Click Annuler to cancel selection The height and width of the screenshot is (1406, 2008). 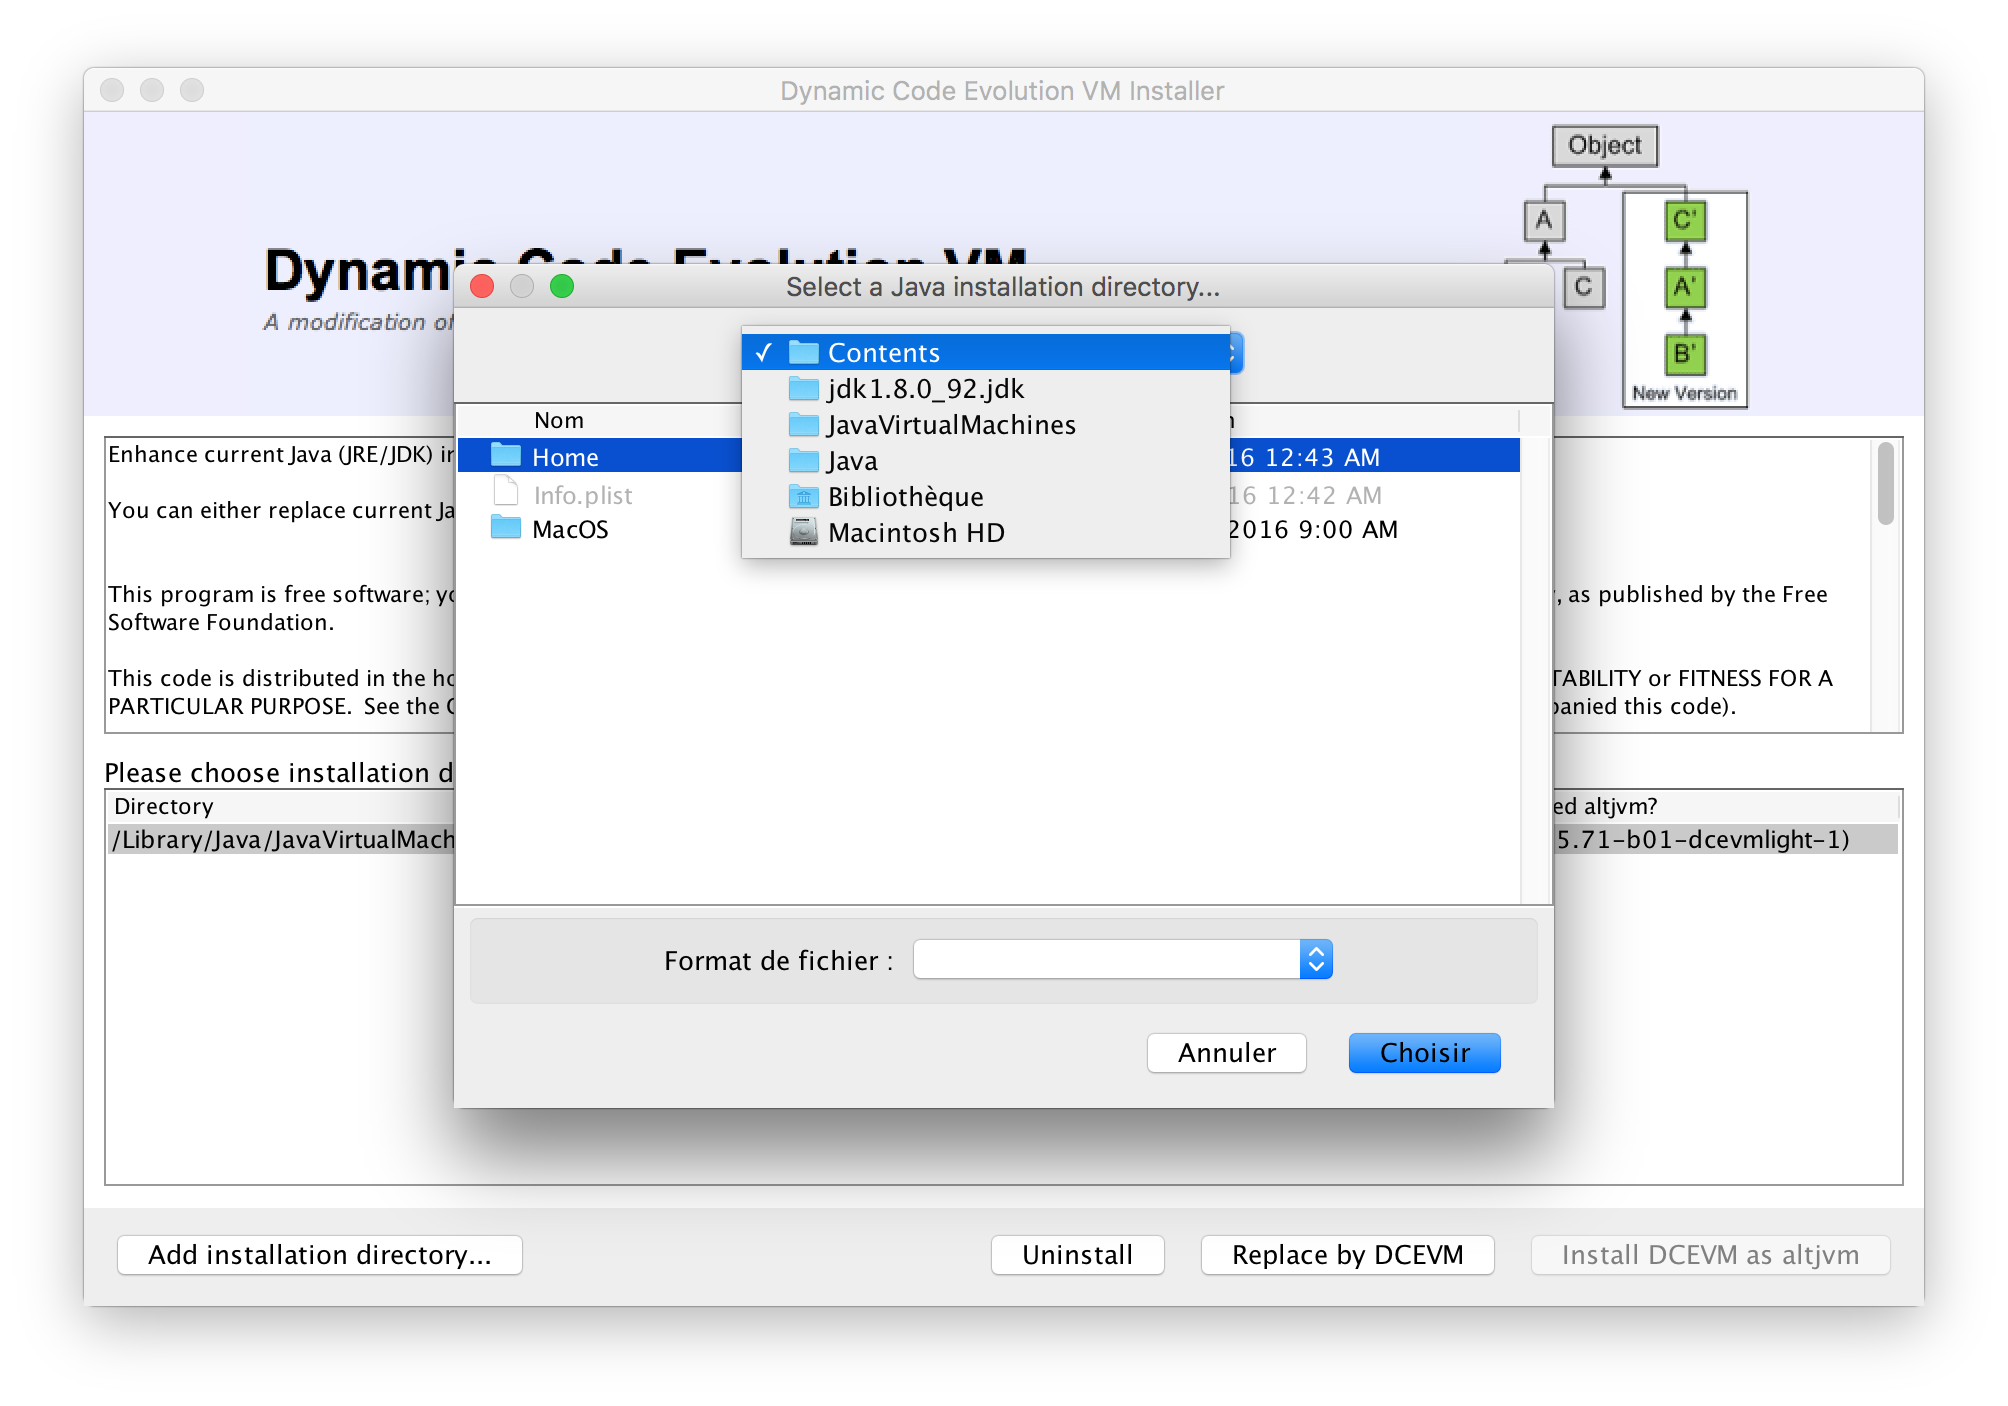pyautogui.click(x=1226, y=1053)
